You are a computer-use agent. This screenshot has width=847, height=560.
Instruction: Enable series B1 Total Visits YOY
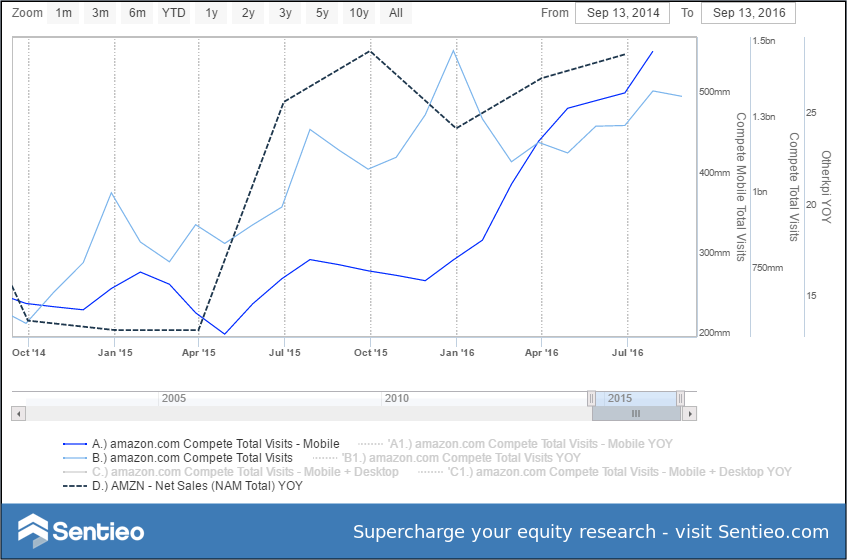(x=447, y=458)
